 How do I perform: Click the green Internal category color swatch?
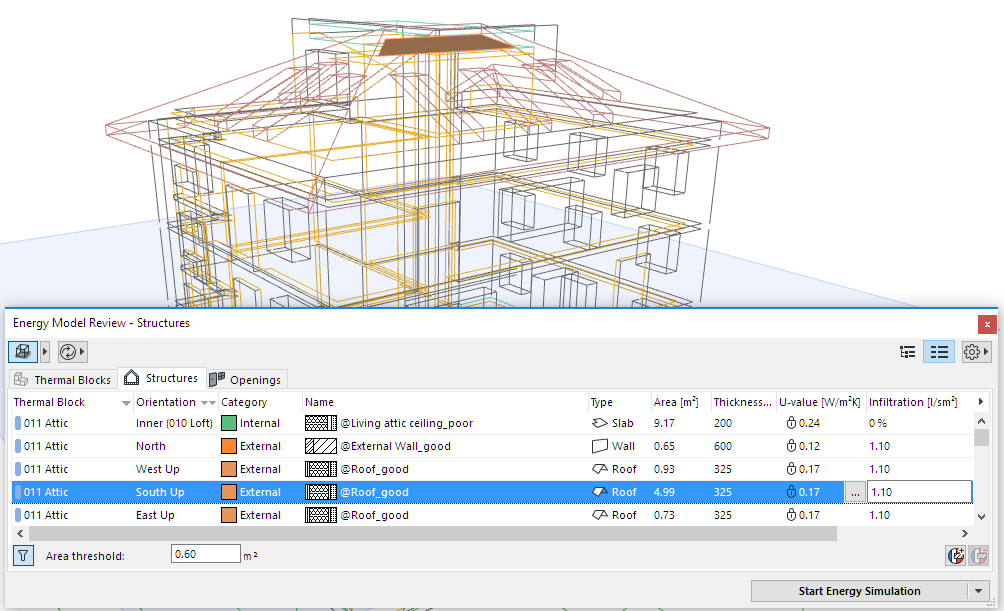click(228, 423)
